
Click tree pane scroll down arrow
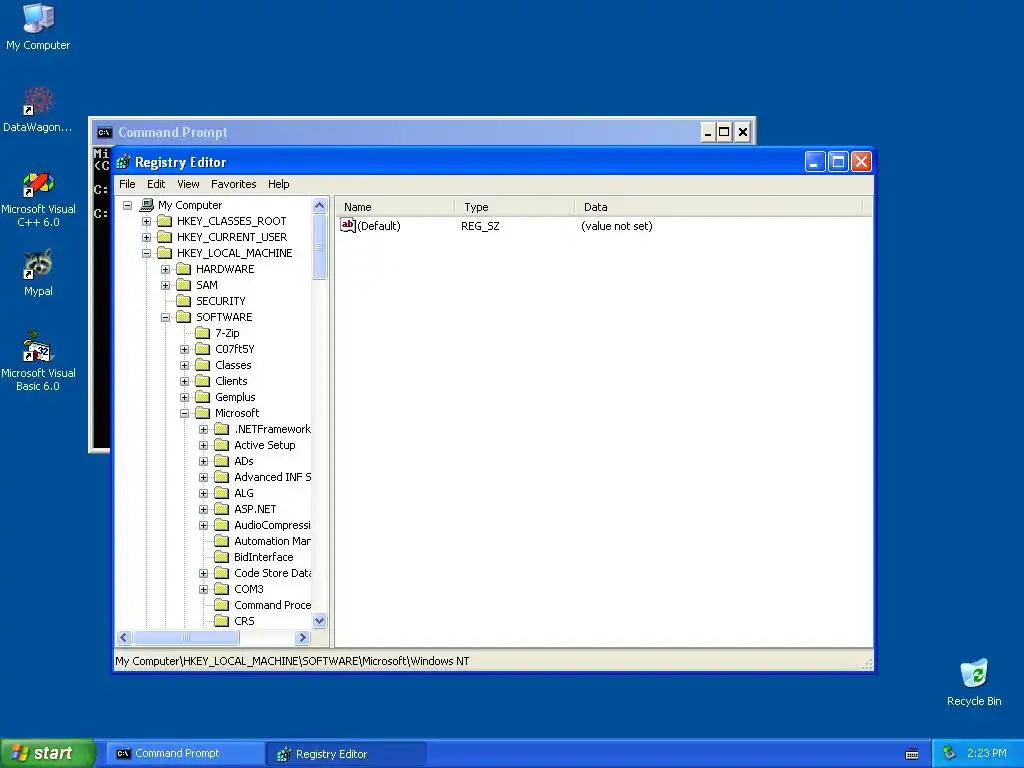319,621
